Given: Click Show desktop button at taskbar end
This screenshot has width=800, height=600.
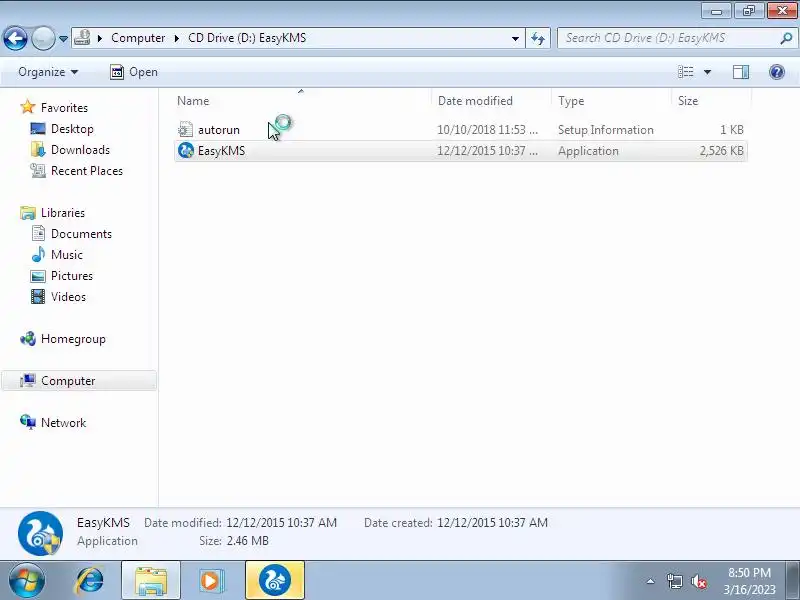Looking at the screenshot, I should [794, 581].
